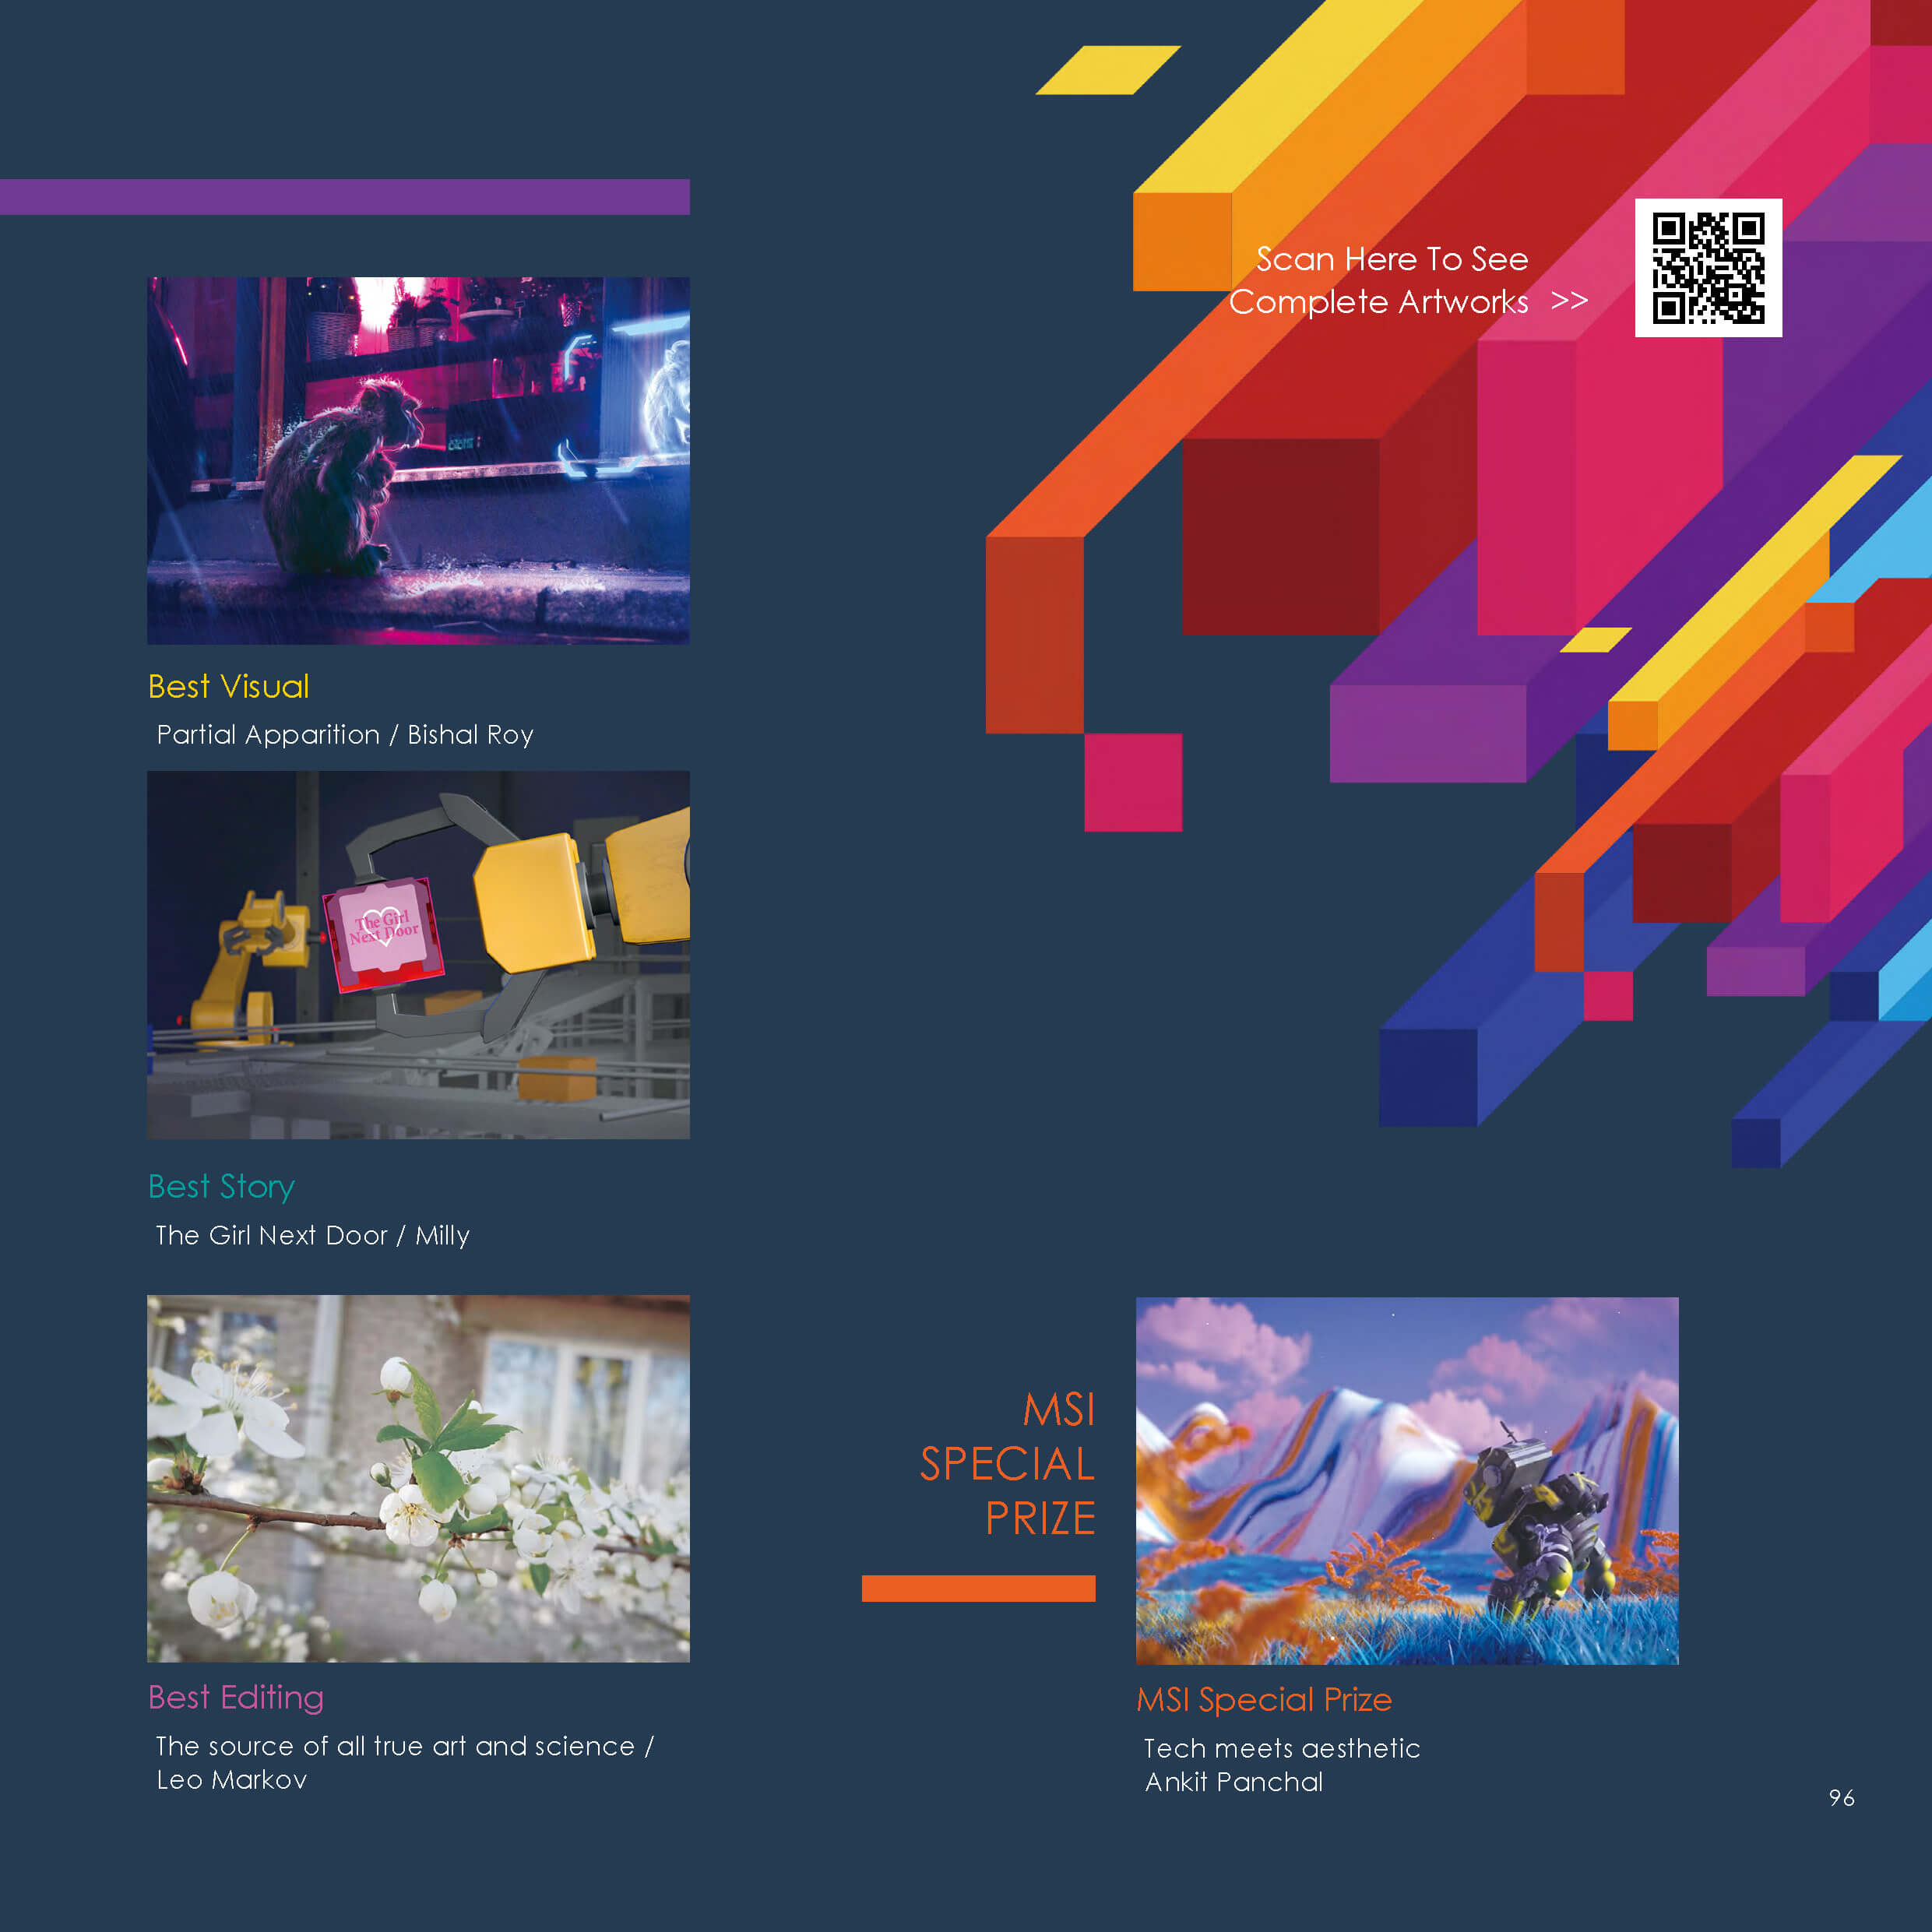Click the small yellow parallelogram at top

1107,70
